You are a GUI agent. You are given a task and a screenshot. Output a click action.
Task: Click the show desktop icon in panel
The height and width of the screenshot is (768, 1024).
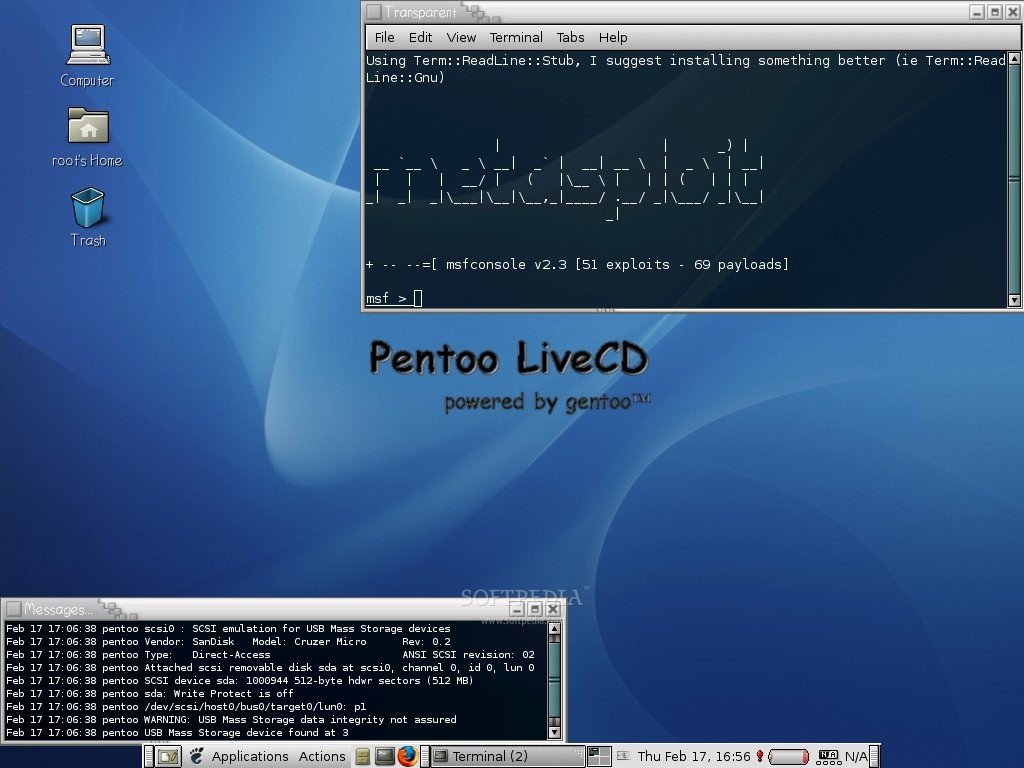(168, 756)
